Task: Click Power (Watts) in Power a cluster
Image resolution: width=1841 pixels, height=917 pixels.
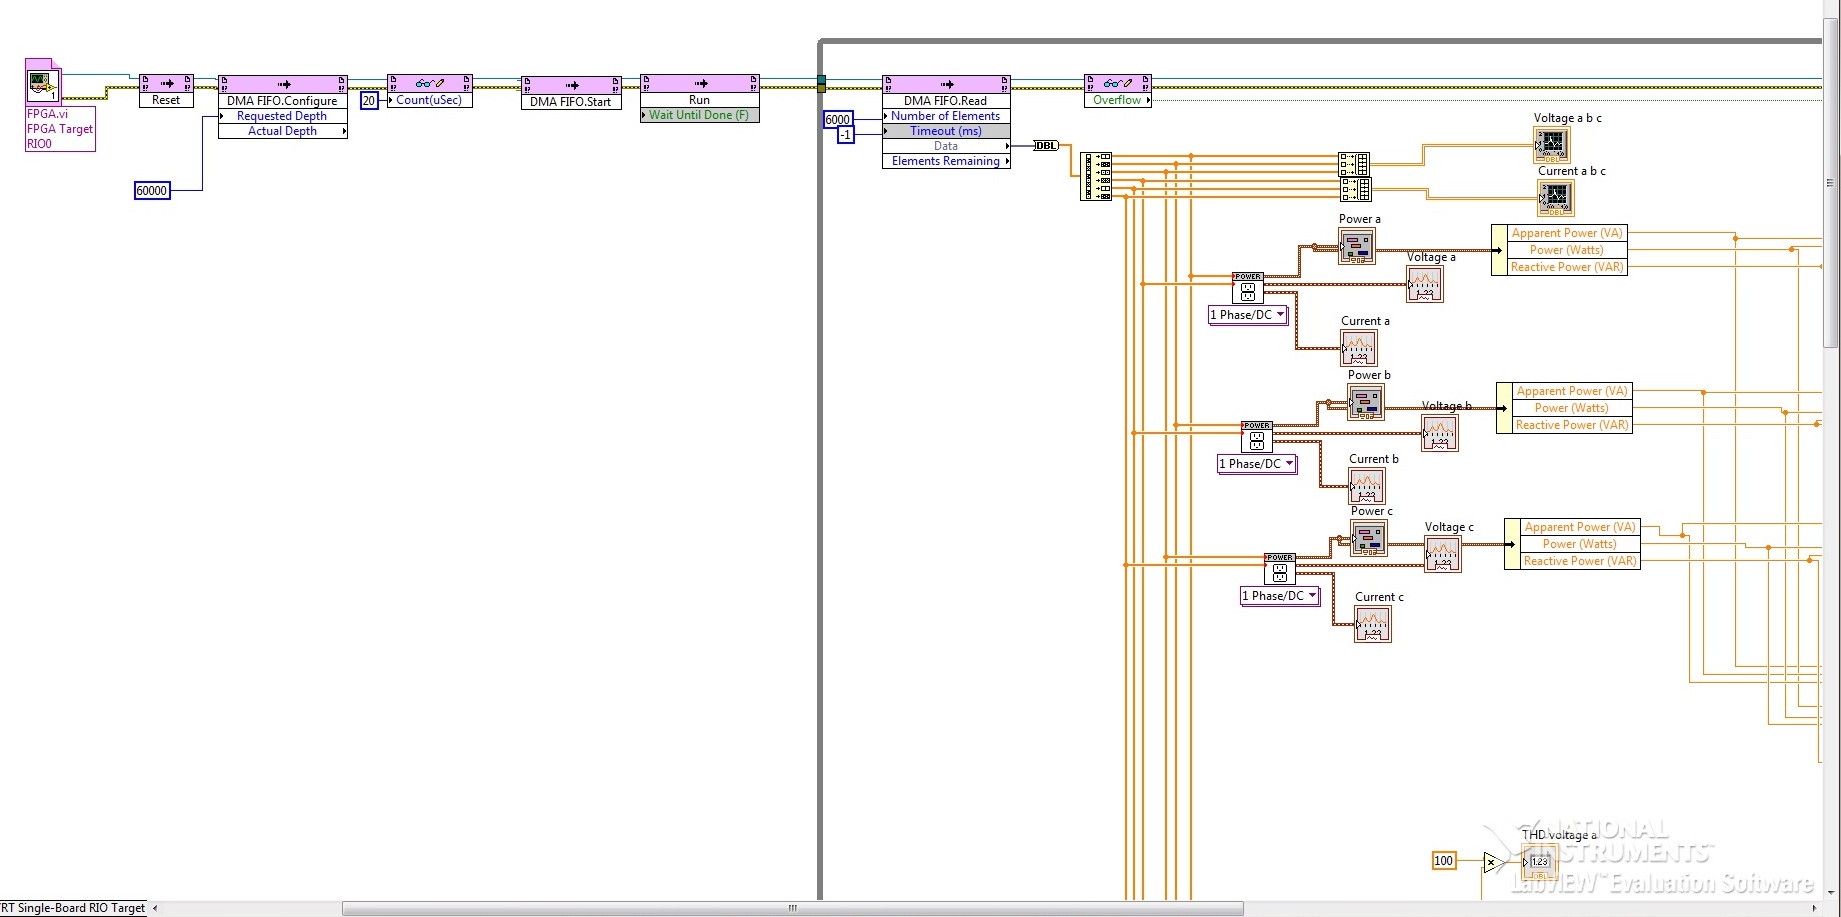Action: tap(1567, 250)
